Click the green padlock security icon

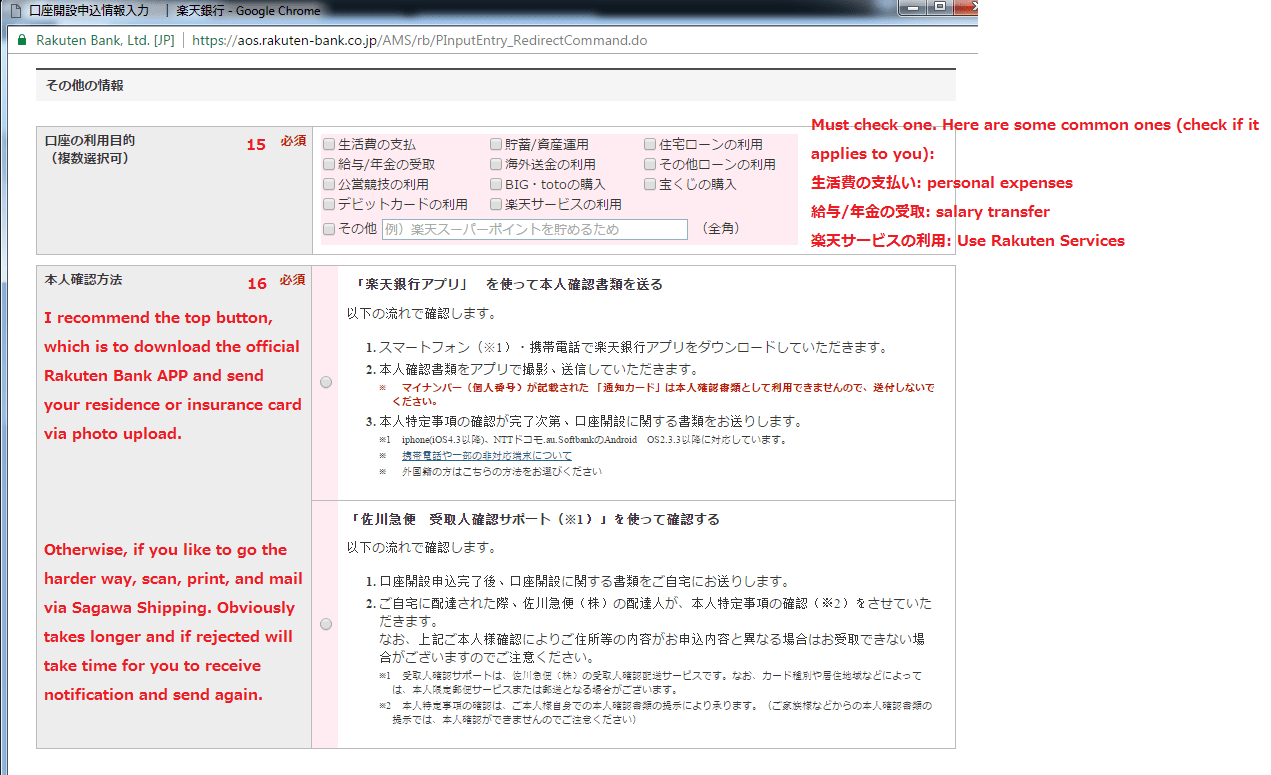22,41
